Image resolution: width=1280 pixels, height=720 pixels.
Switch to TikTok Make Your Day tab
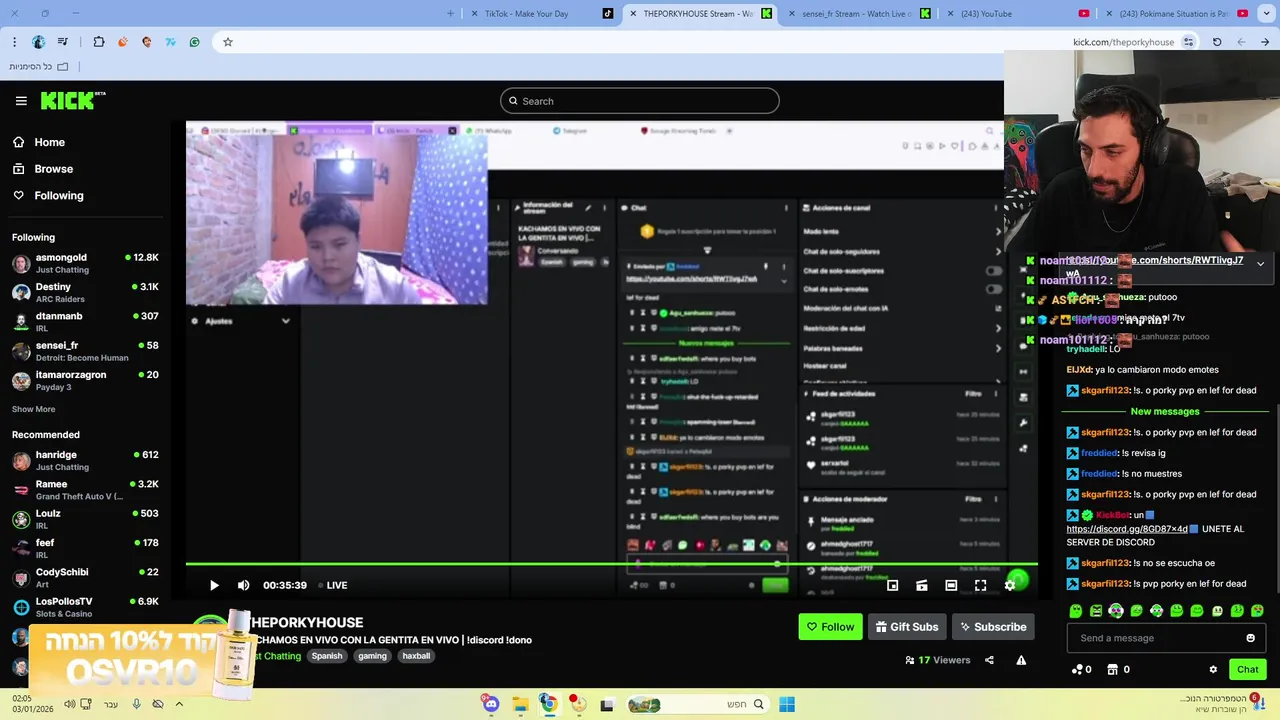coord(540,14)
